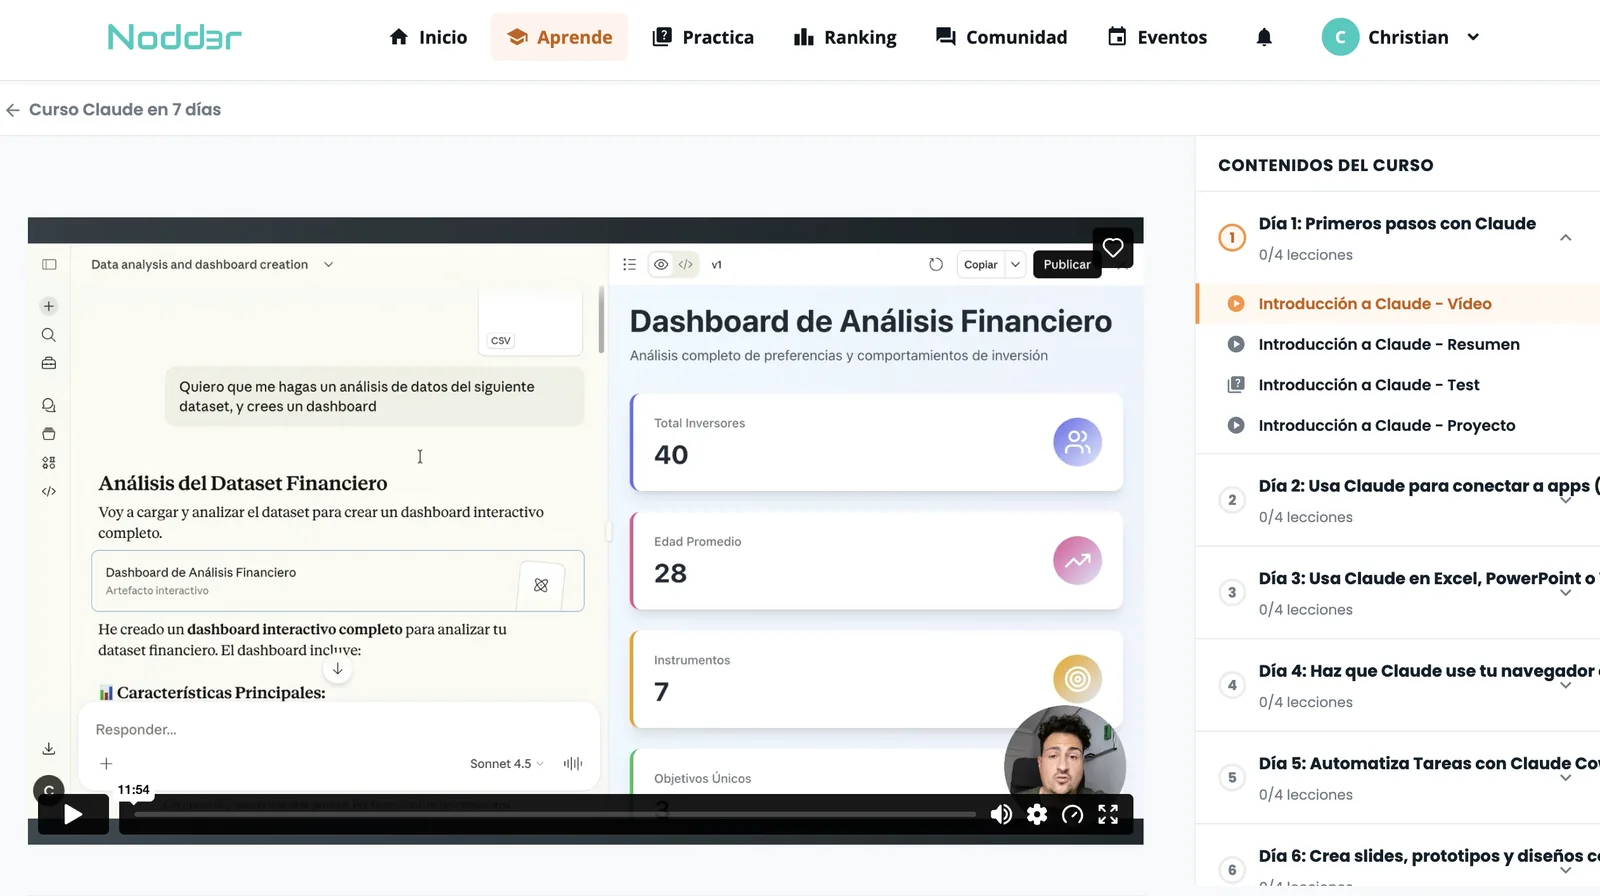Mute the video volume
The height and width of the screenshot is (896, 1600).
tap(1001, 814)
